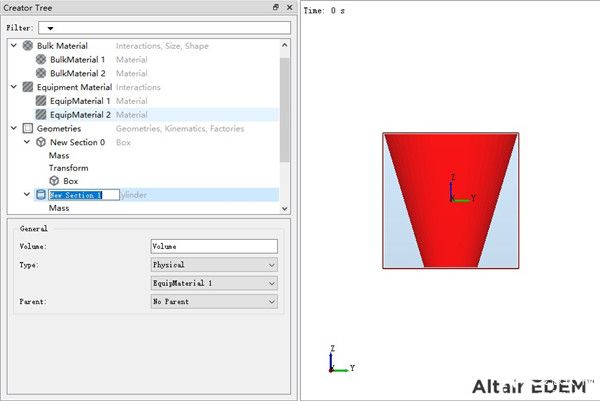
Task: Select the Equipment Material tree label
Action: click(74, 87)
